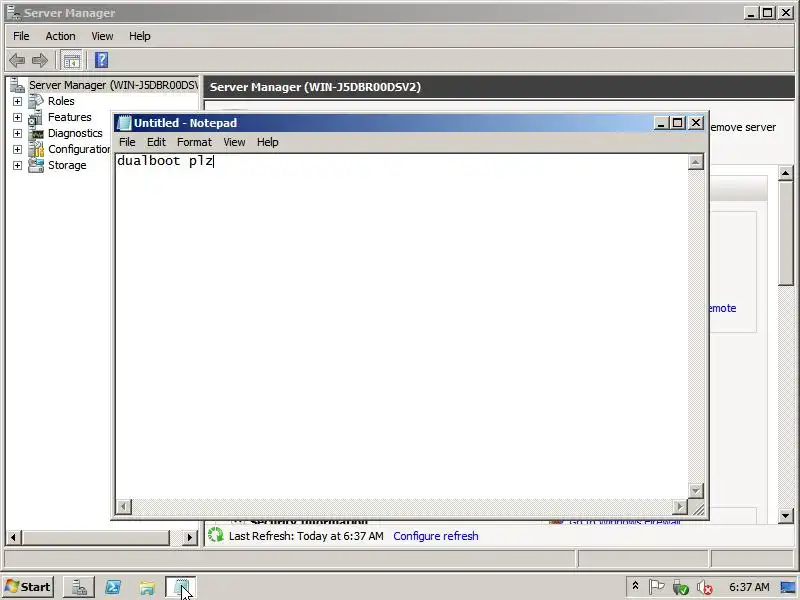Click the tree pane horizontal scrollbar thumb
The width and height of the screenshot is (800, 600).
pos(96,537)
